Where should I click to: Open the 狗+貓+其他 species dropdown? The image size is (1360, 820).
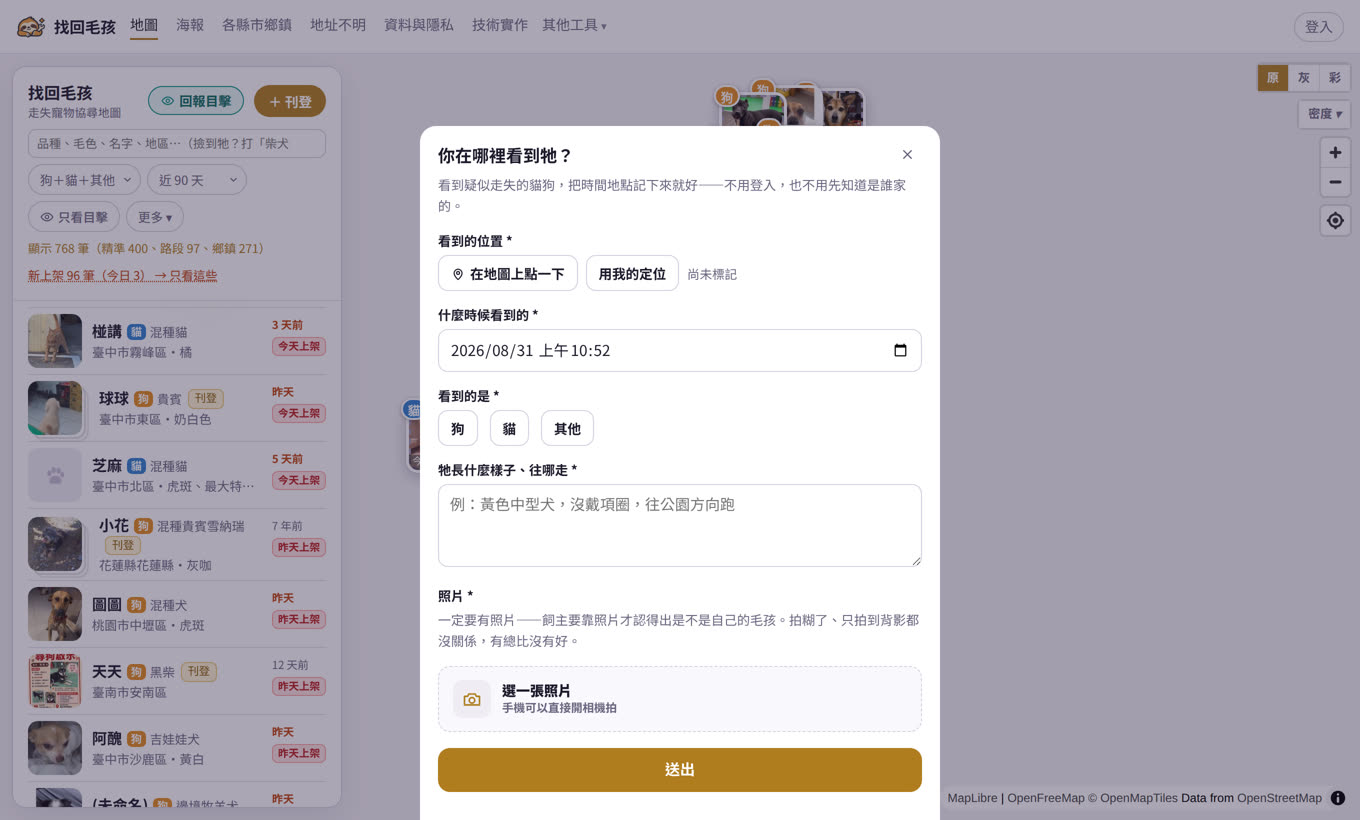(84, 180)
